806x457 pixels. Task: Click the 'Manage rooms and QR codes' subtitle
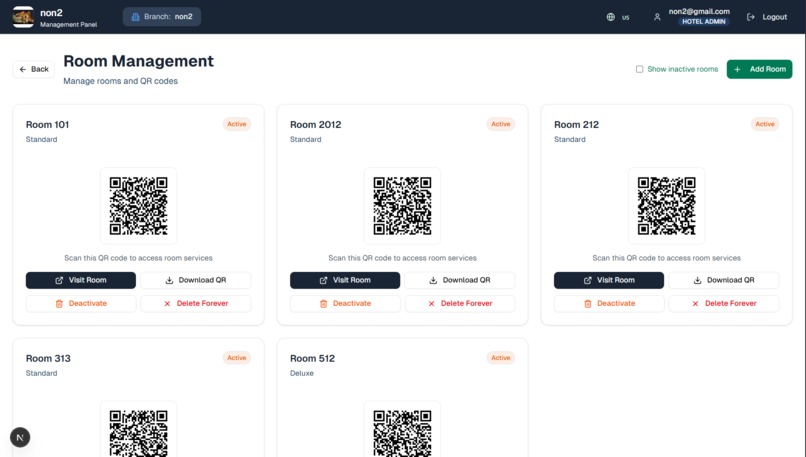(120, 81)
